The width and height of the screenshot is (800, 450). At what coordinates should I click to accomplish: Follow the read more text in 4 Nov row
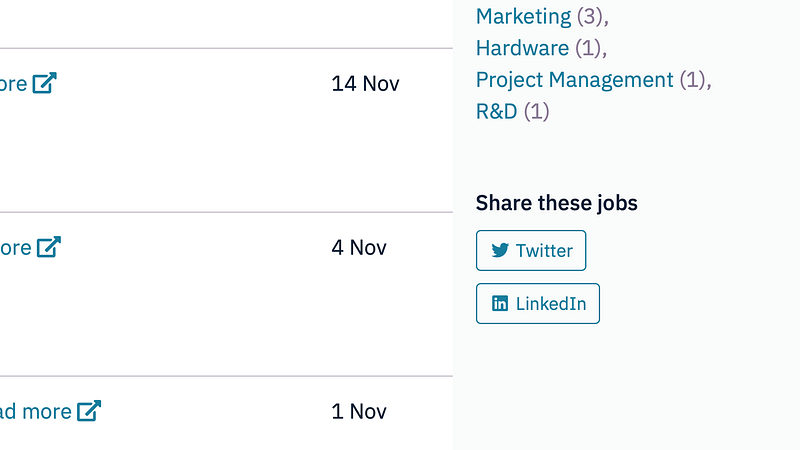point(15,247)
